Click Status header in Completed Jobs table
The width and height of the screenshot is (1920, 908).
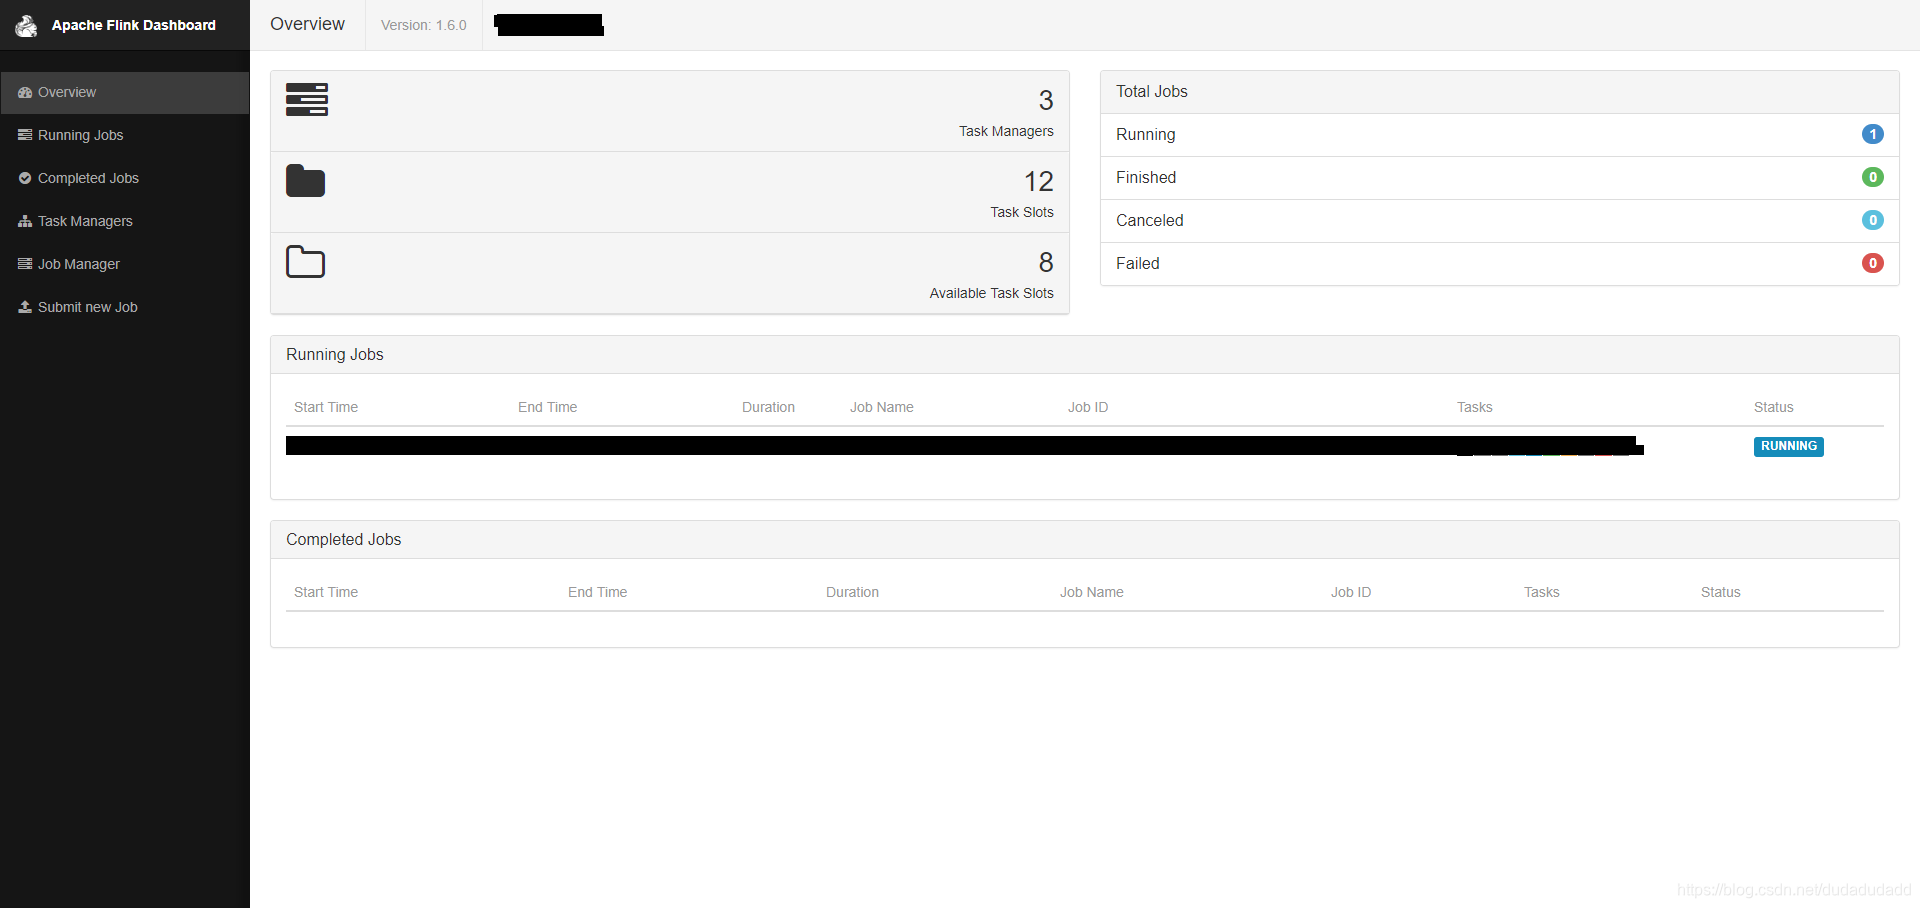[1721, 592]
